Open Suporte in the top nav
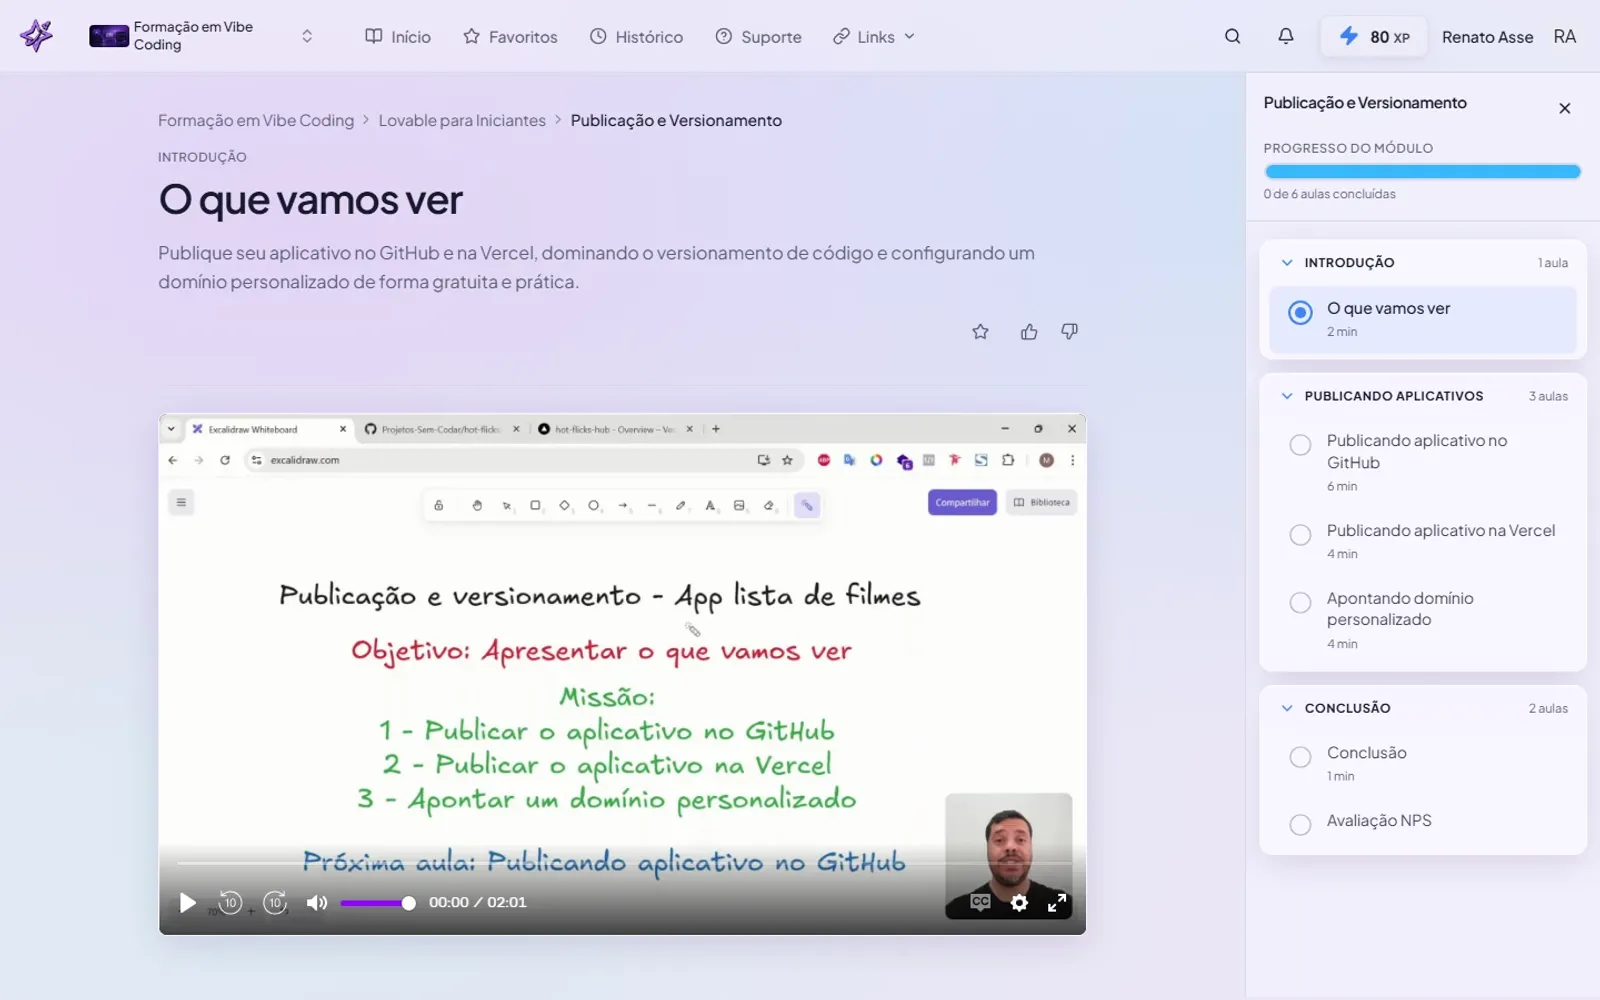 click(x=758, y=37)
